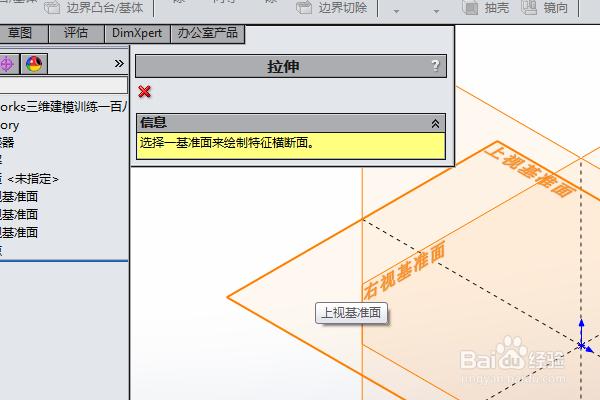This screenshot has height=400, width=600.
Task: Click the Boundary Boss/Base (边界凸台/基体) tool
Action: [x=94, y=8]
